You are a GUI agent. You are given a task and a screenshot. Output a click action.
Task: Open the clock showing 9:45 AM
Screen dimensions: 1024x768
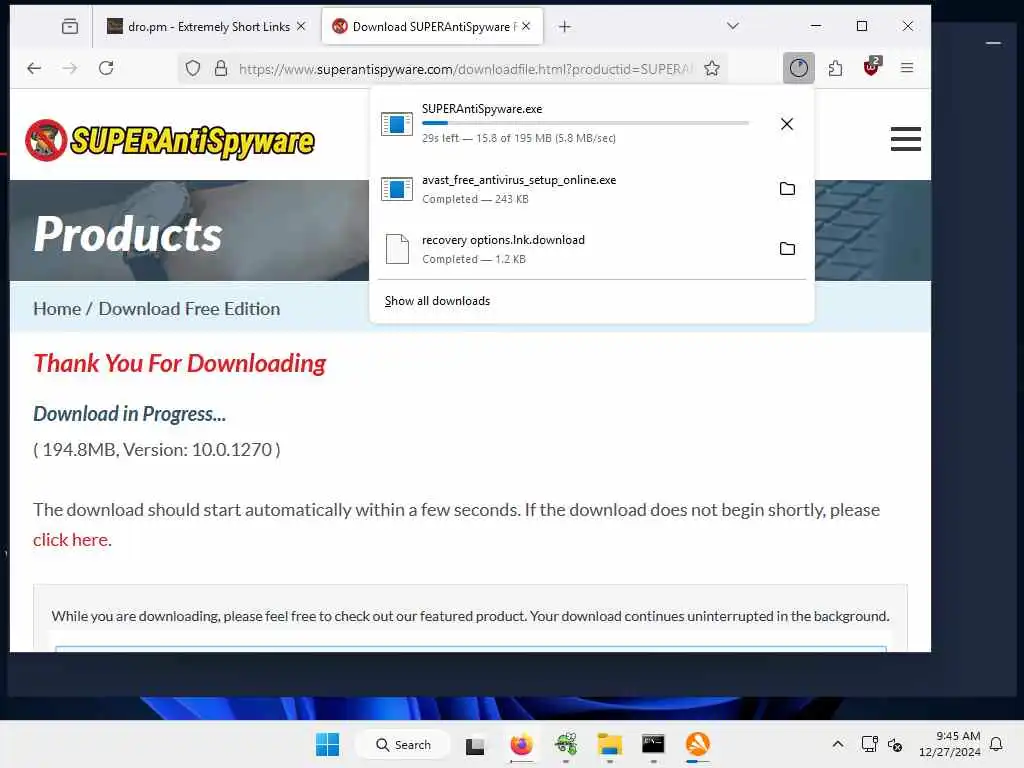tap(950, 744)
